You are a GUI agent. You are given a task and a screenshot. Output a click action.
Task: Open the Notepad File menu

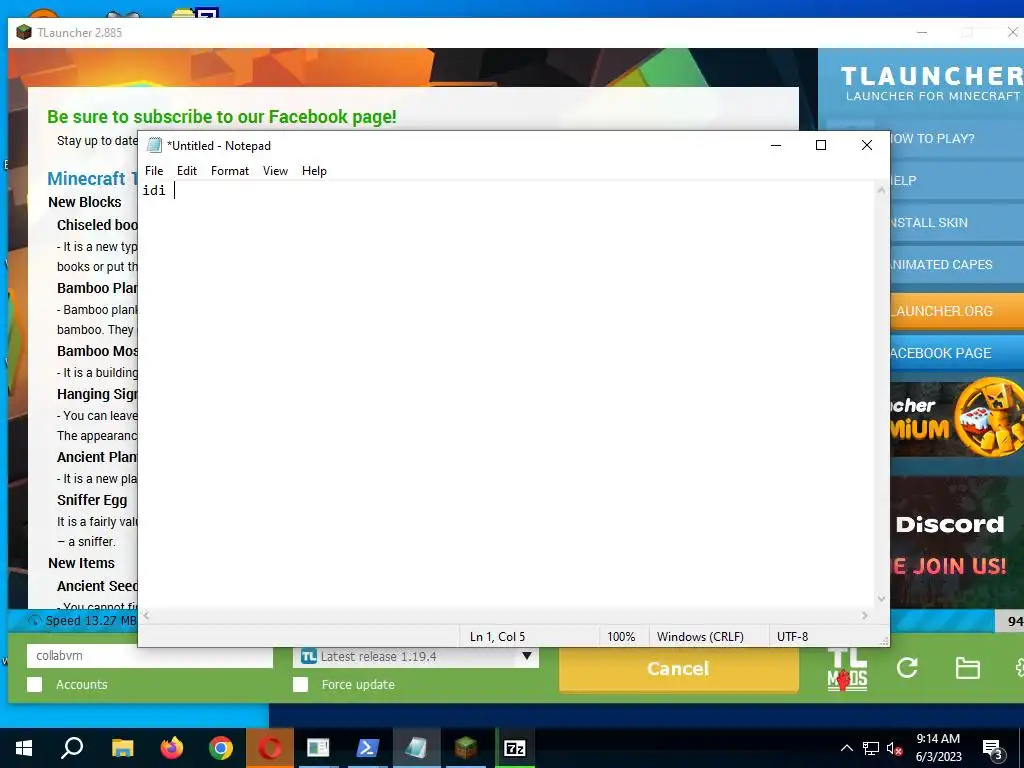154,170
